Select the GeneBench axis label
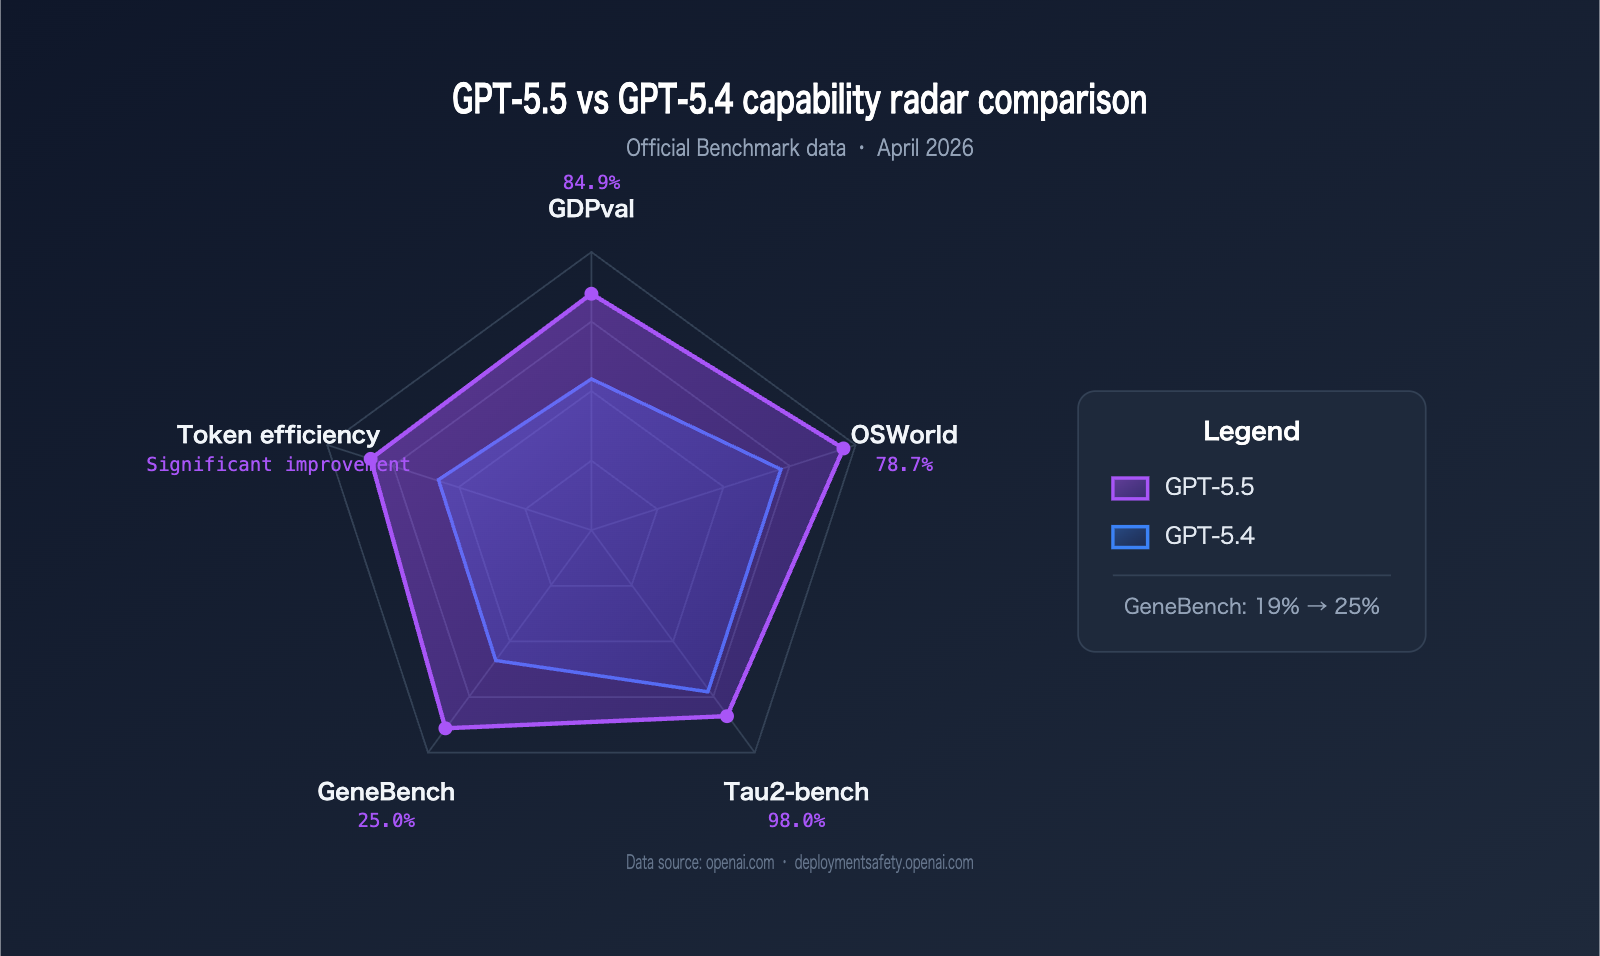Image resolution: width=1600 pixels, height=956 pixels. [x=386, y=792]
